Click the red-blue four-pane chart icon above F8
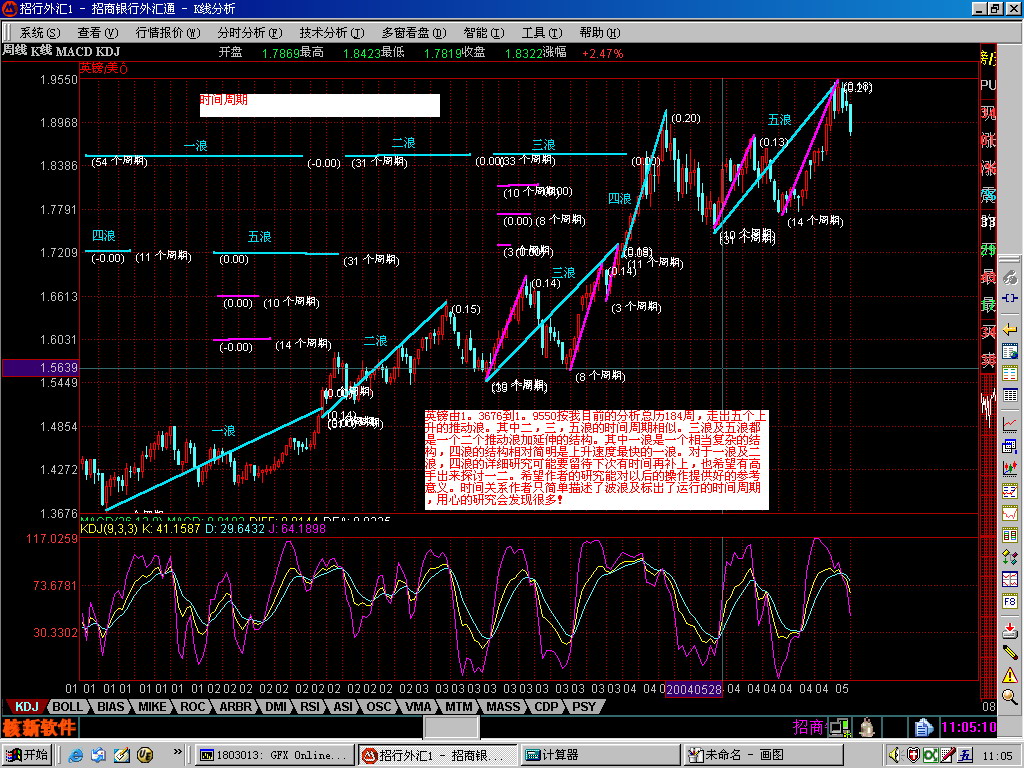The height and width of the screenshot is (768, 1024). [1010, 579]
